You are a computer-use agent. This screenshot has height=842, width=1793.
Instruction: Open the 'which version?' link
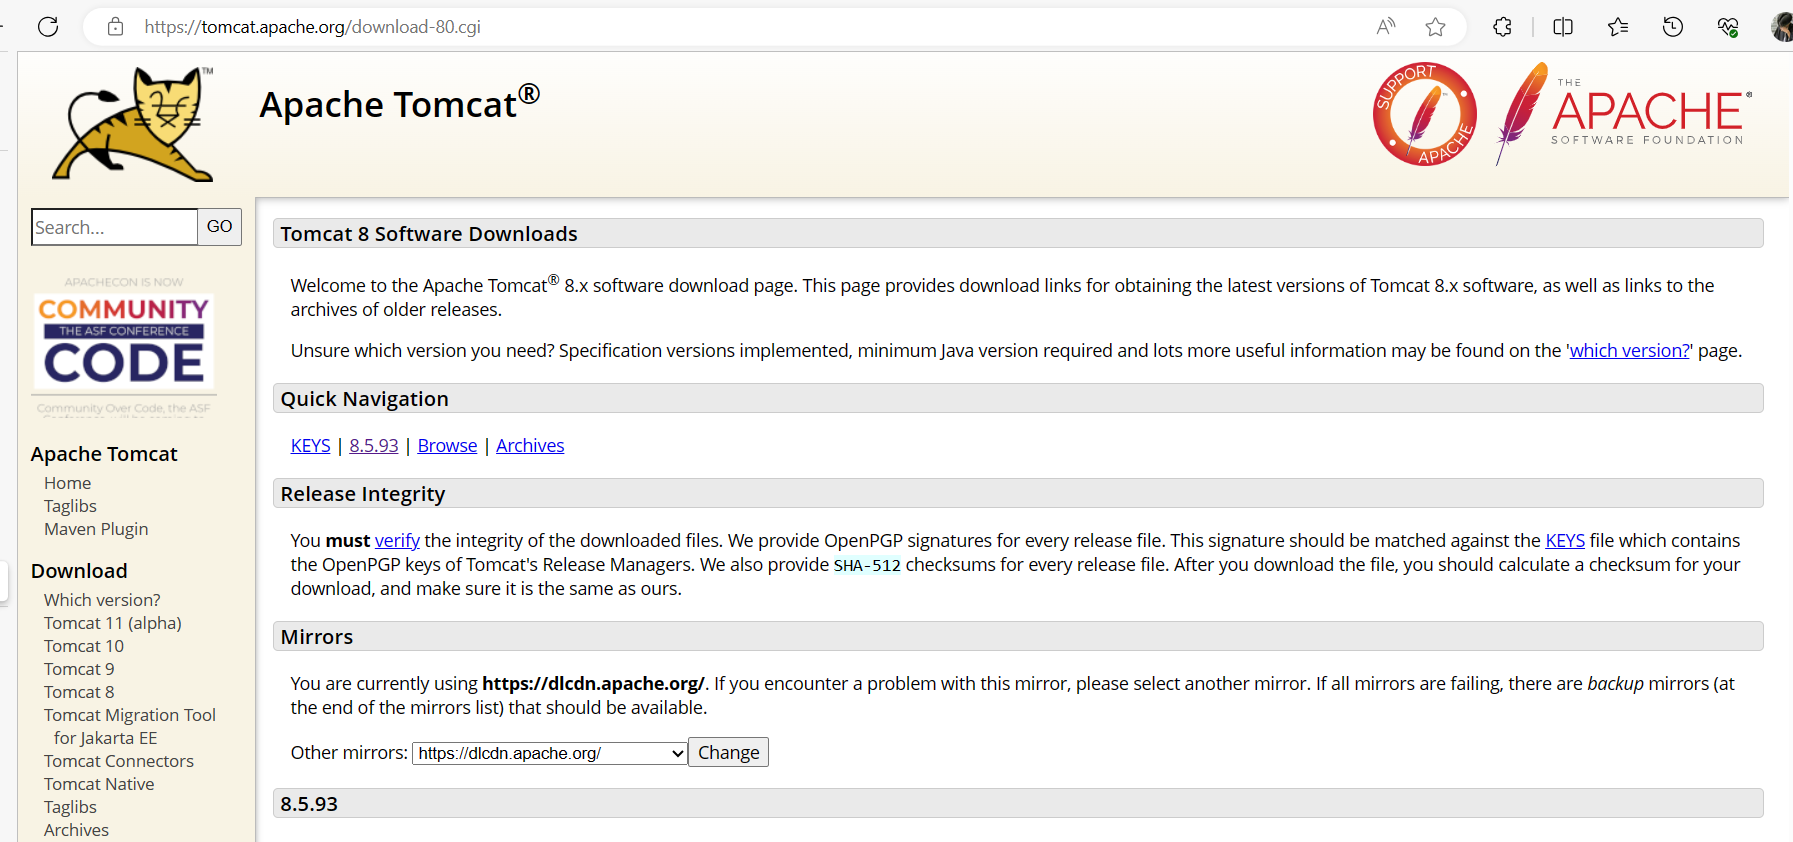point(1629,350)
